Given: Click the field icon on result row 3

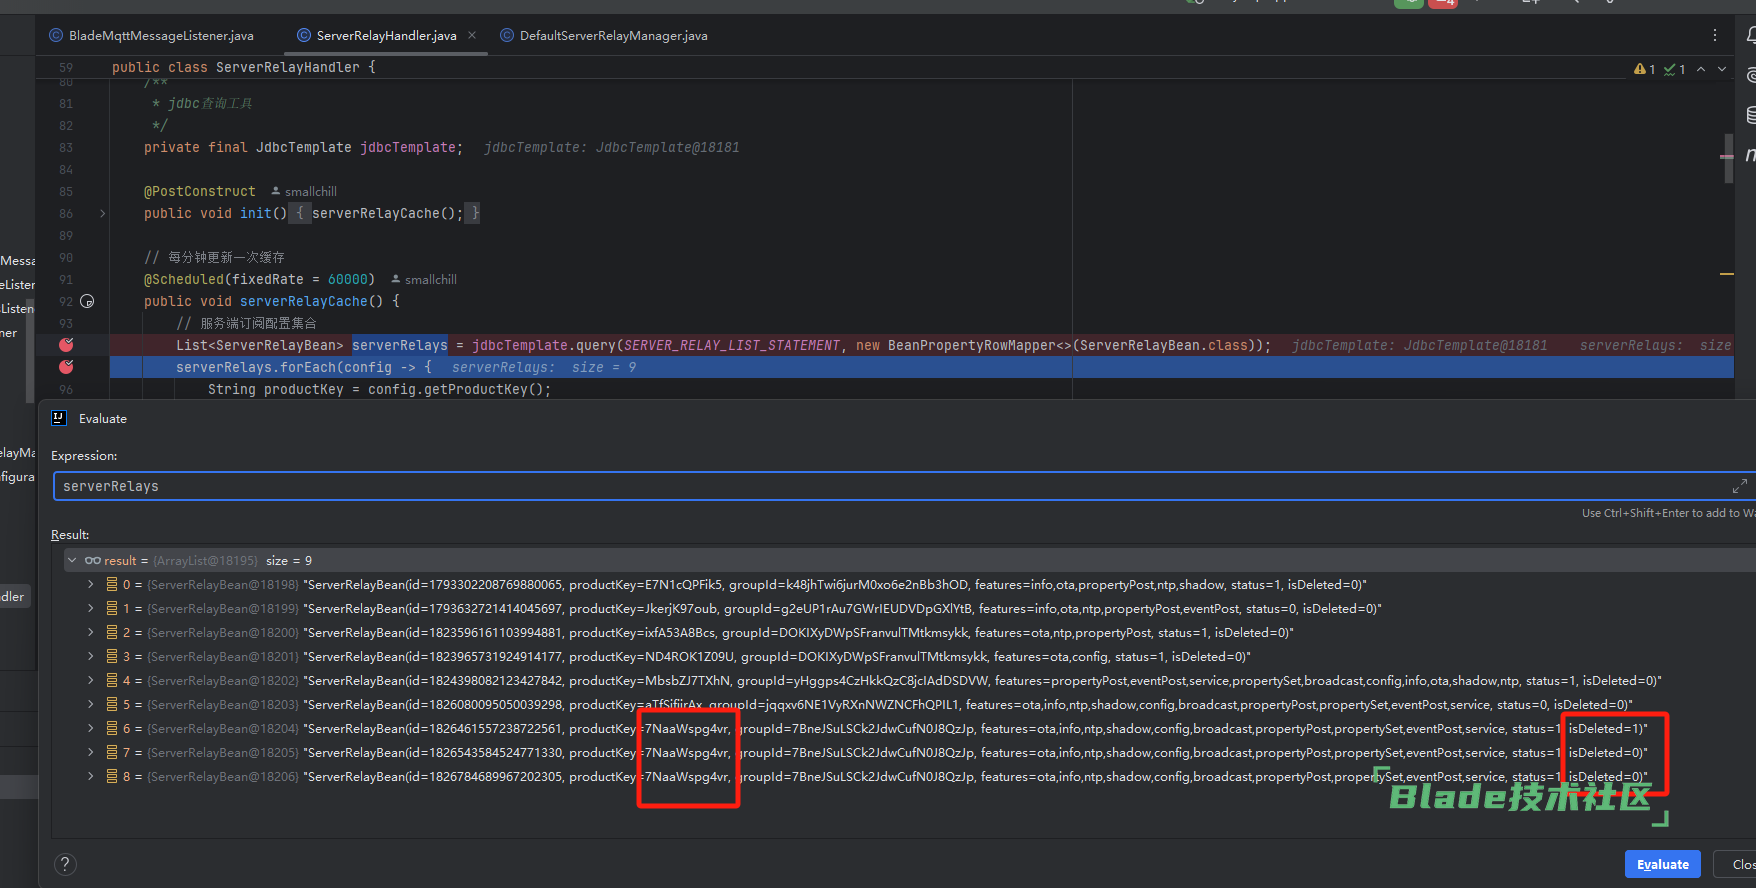Looking at the screenshot, I should [112, 656].
